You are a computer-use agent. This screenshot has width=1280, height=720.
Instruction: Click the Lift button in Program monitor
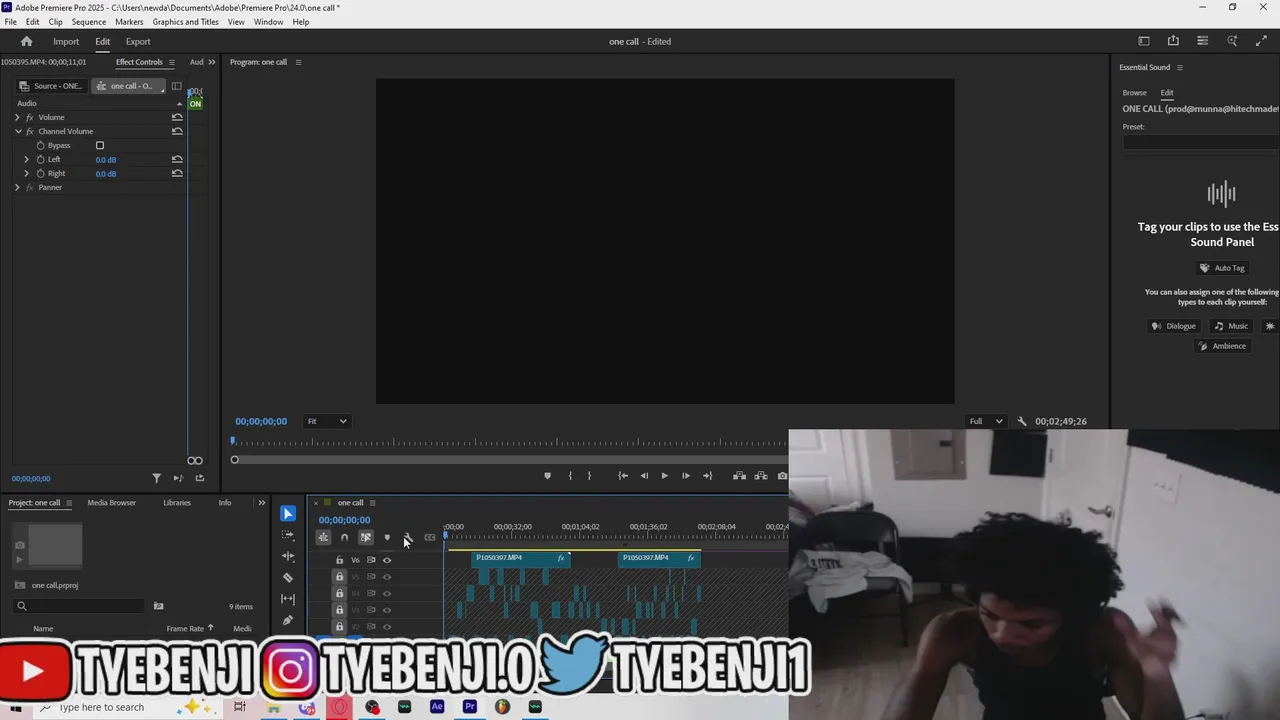[739, 476]
